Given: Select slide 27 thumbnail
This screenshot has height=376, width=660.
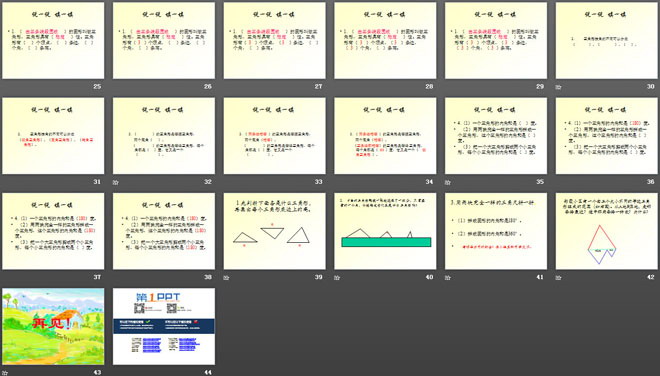Looking at the screenshot, I should click(x=274, y=40).
